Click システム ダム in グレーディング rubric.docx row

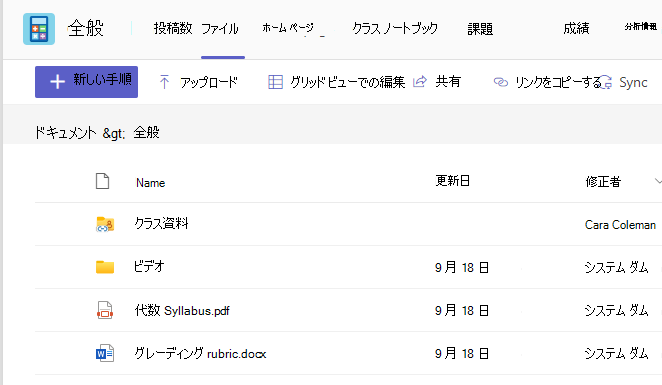[x=616, y=353]
